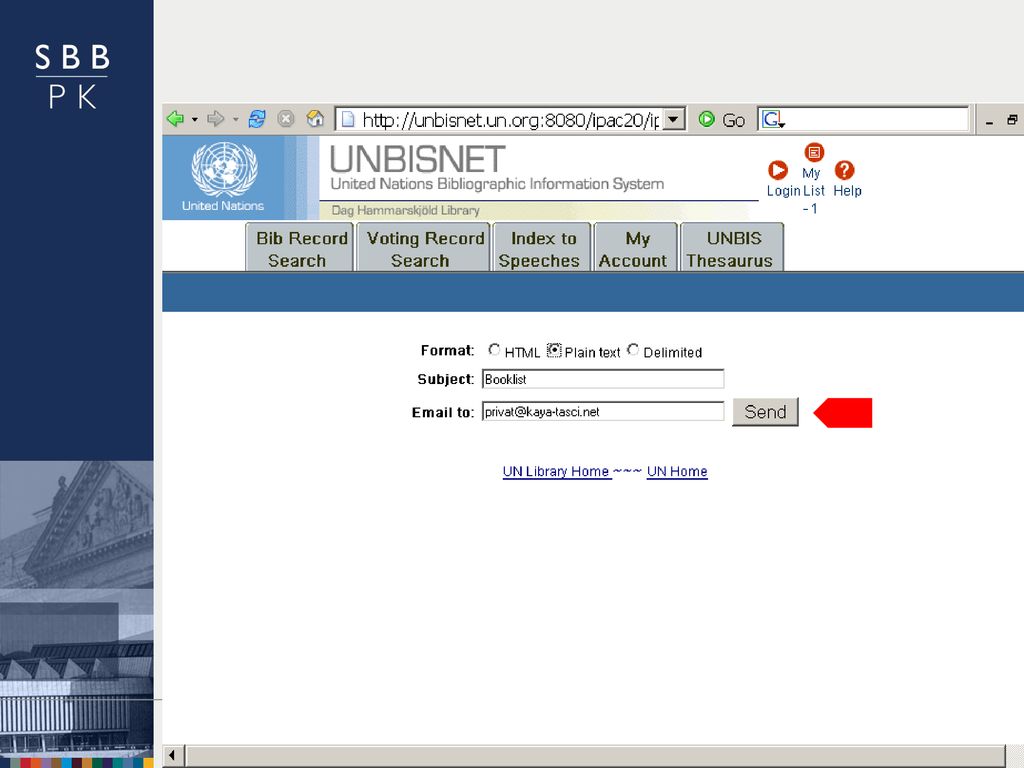1024x768 pixels.
Task: Click the UNBISNET title heading
Action: click(417, 159)
